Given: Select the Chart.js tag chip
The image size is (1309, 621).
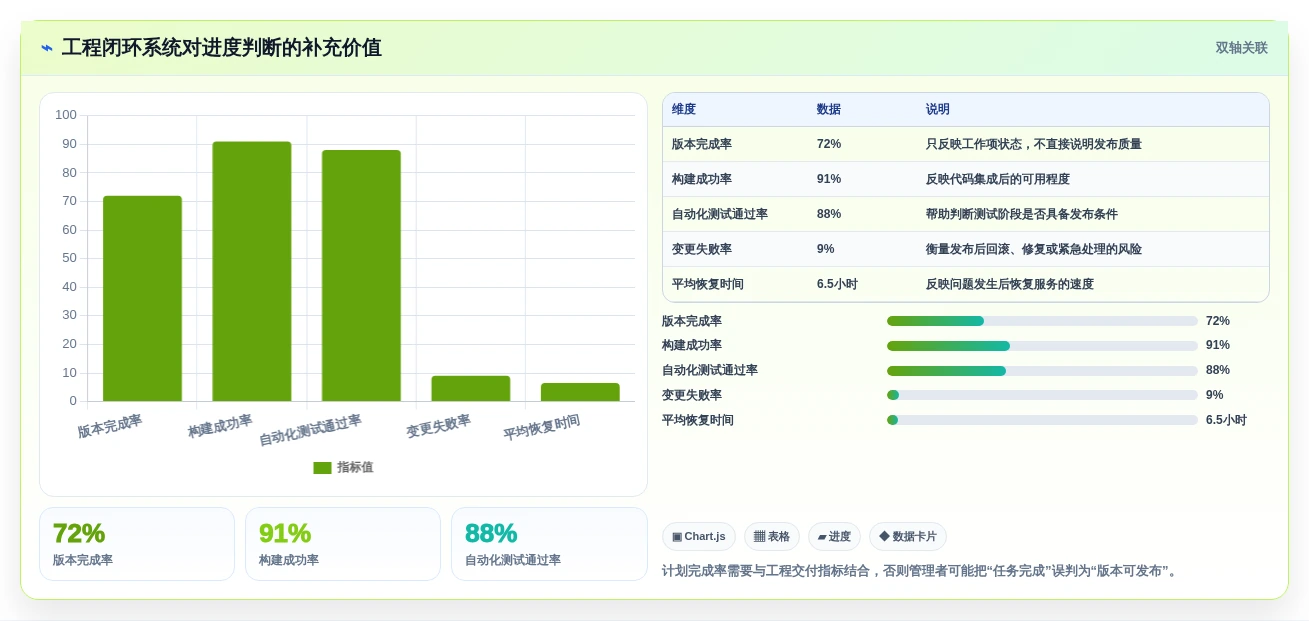Looking at the screenshot, I should [699, 537].
